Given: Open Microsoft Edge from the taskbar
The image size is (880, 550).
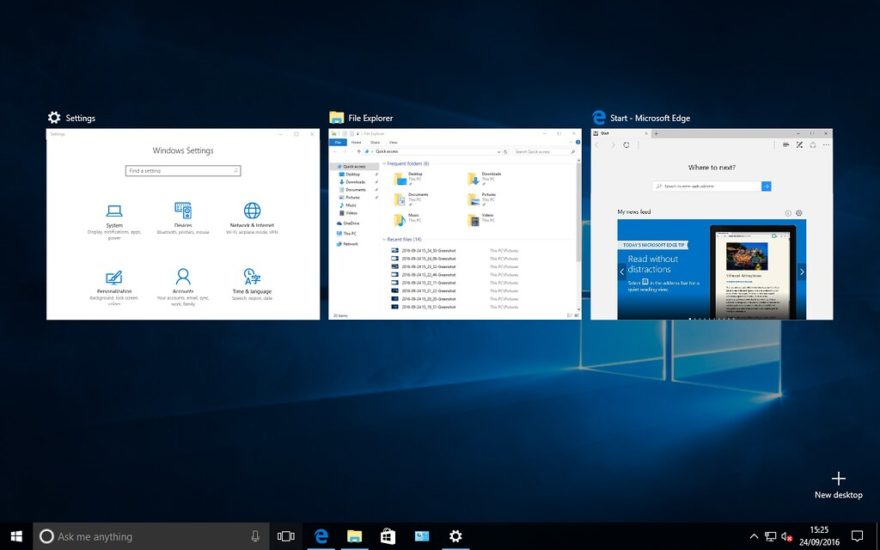Looking at the screenshot, I should click(321, 537).
